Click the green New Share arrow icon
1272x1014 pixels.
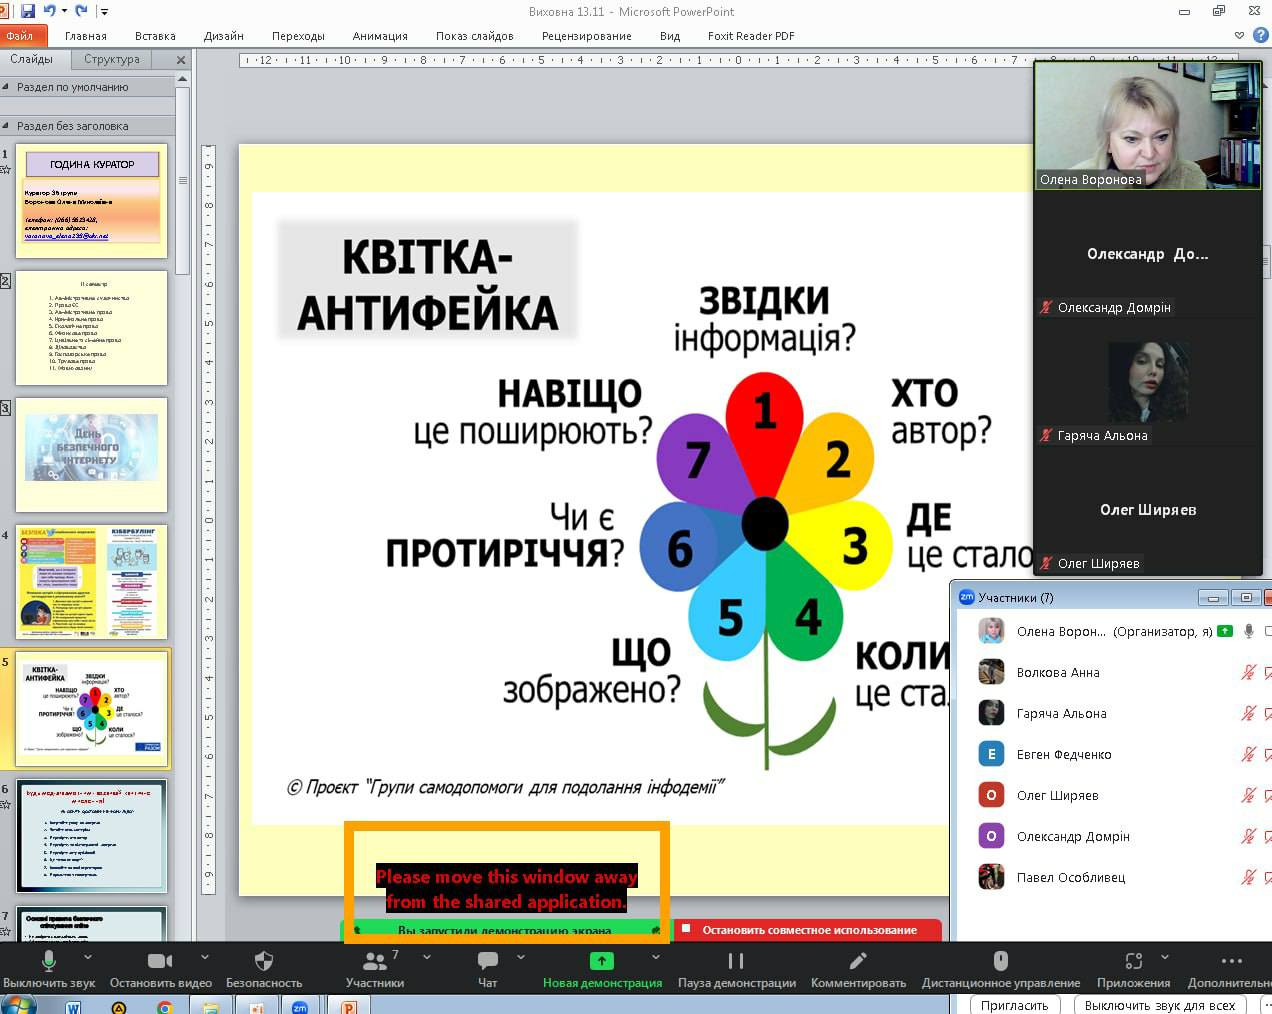tap(601, 961)
